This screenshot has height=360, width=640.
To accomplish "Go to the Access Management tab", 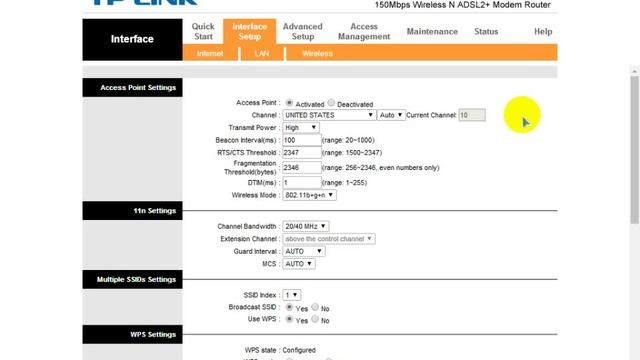I will (x=364, y=31).
